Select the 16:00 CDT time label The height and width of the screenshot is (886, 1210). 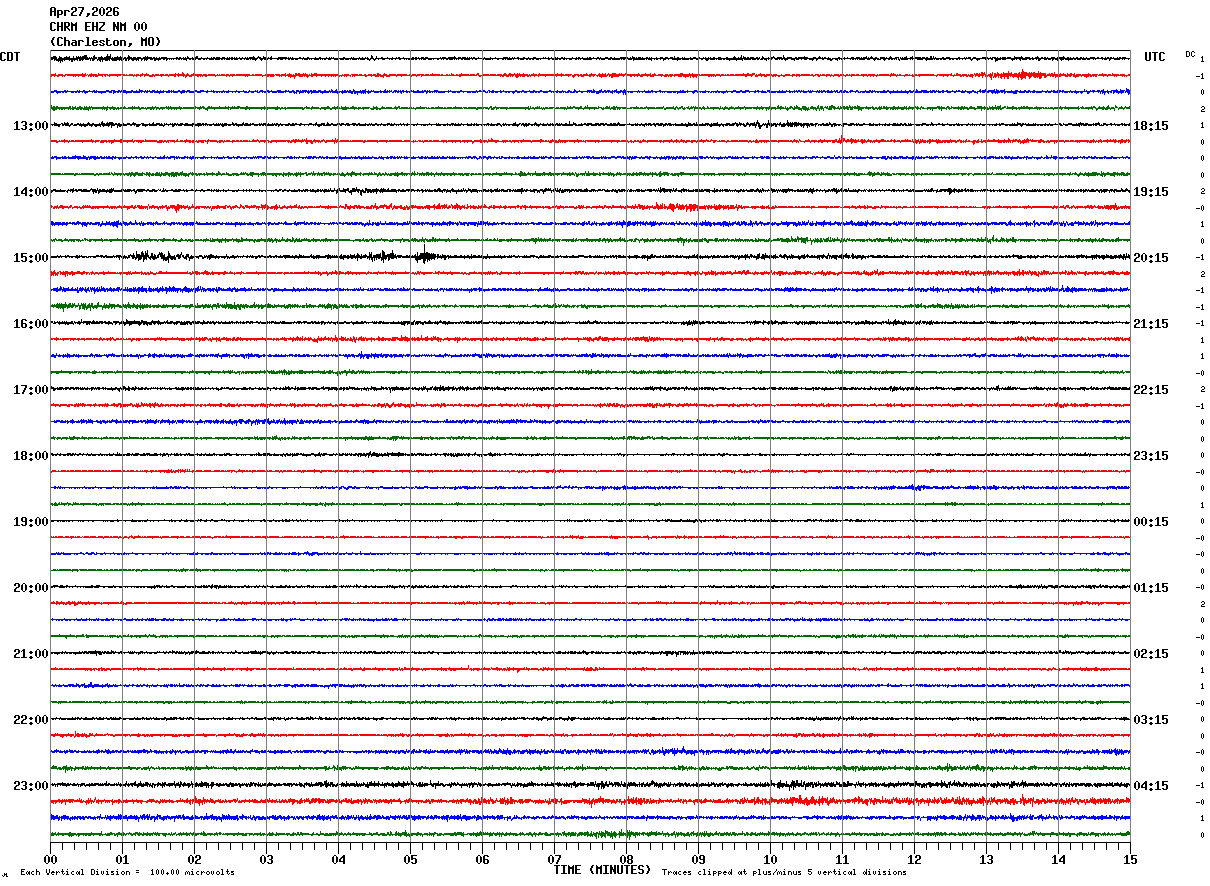coord(31,324)
